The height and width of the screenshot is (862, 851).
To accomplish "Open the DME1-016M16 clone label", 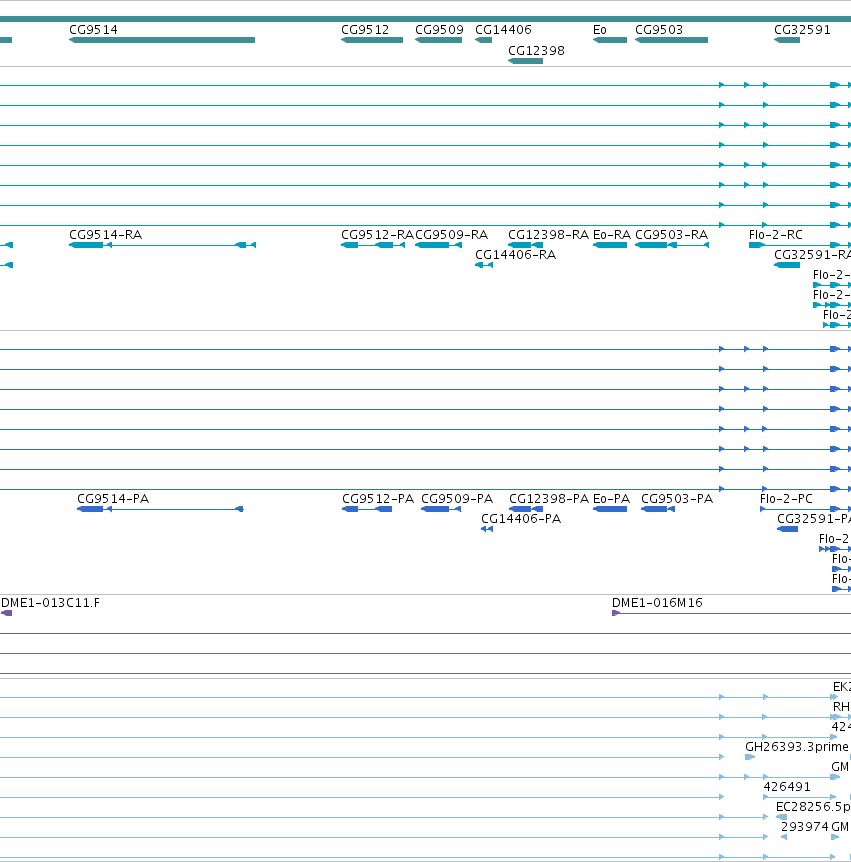I will [657, 603].
